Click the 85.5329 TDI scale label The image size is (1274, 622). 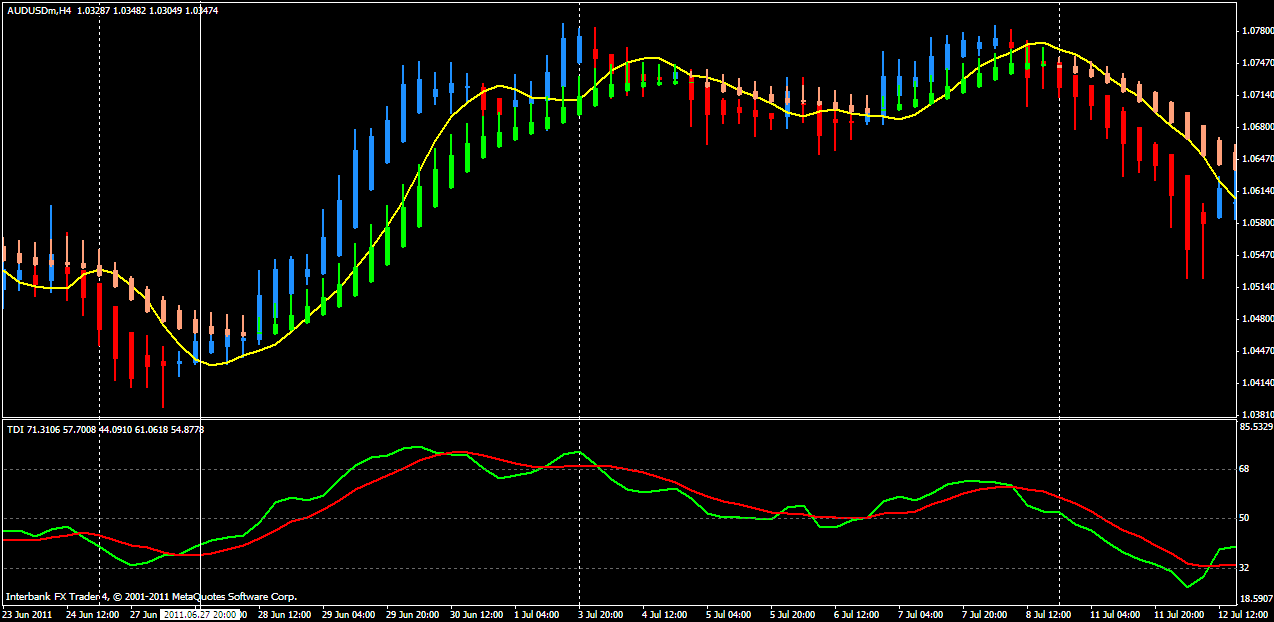(1257, 427)
